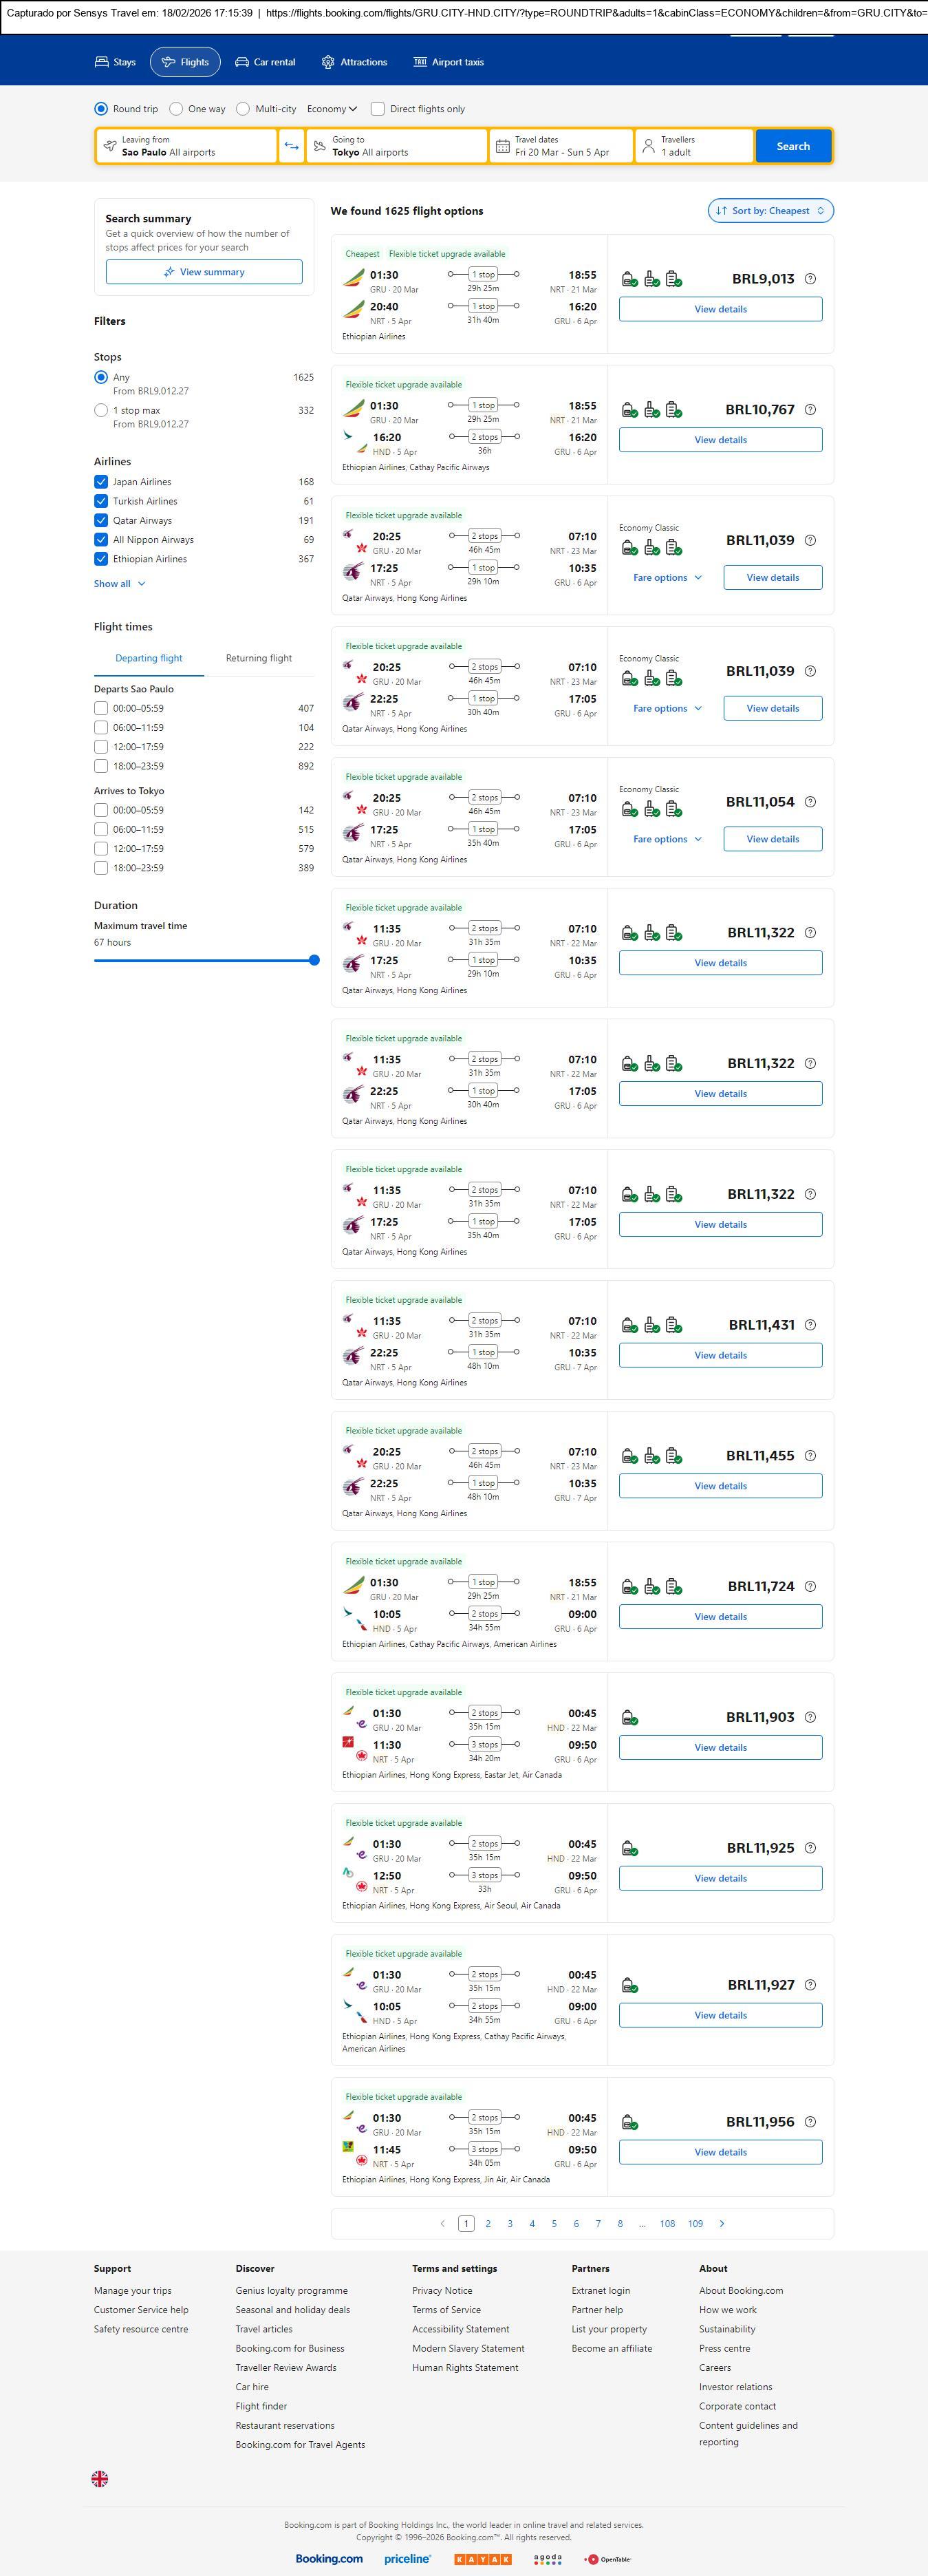This screenshot has height=2576, width=928.
Task: Click the View summary button
Action: point(204,272)
